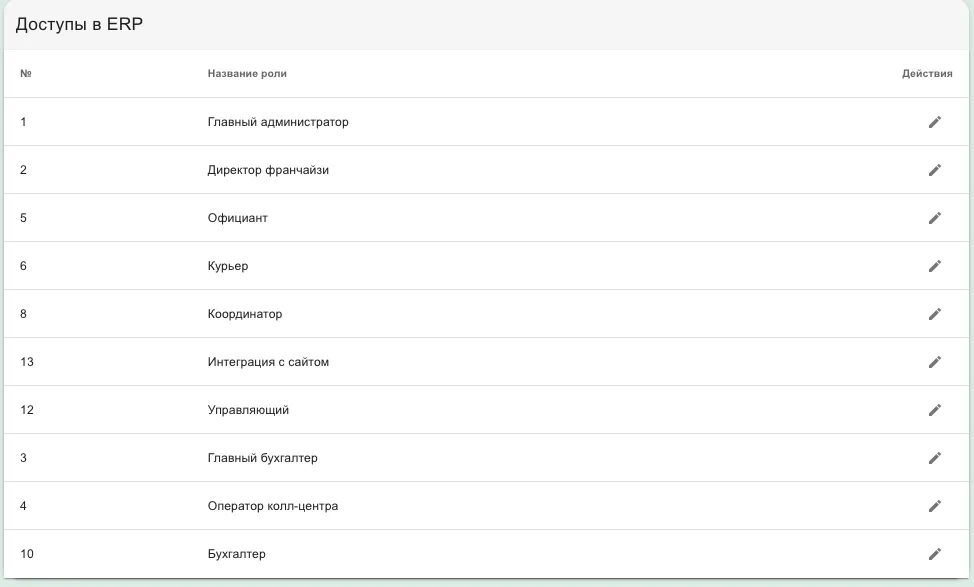The height and width of the screenshot is (587, 974).
Task: Open edit pencil for Директор франчайзи
Action: pos(935,170)
